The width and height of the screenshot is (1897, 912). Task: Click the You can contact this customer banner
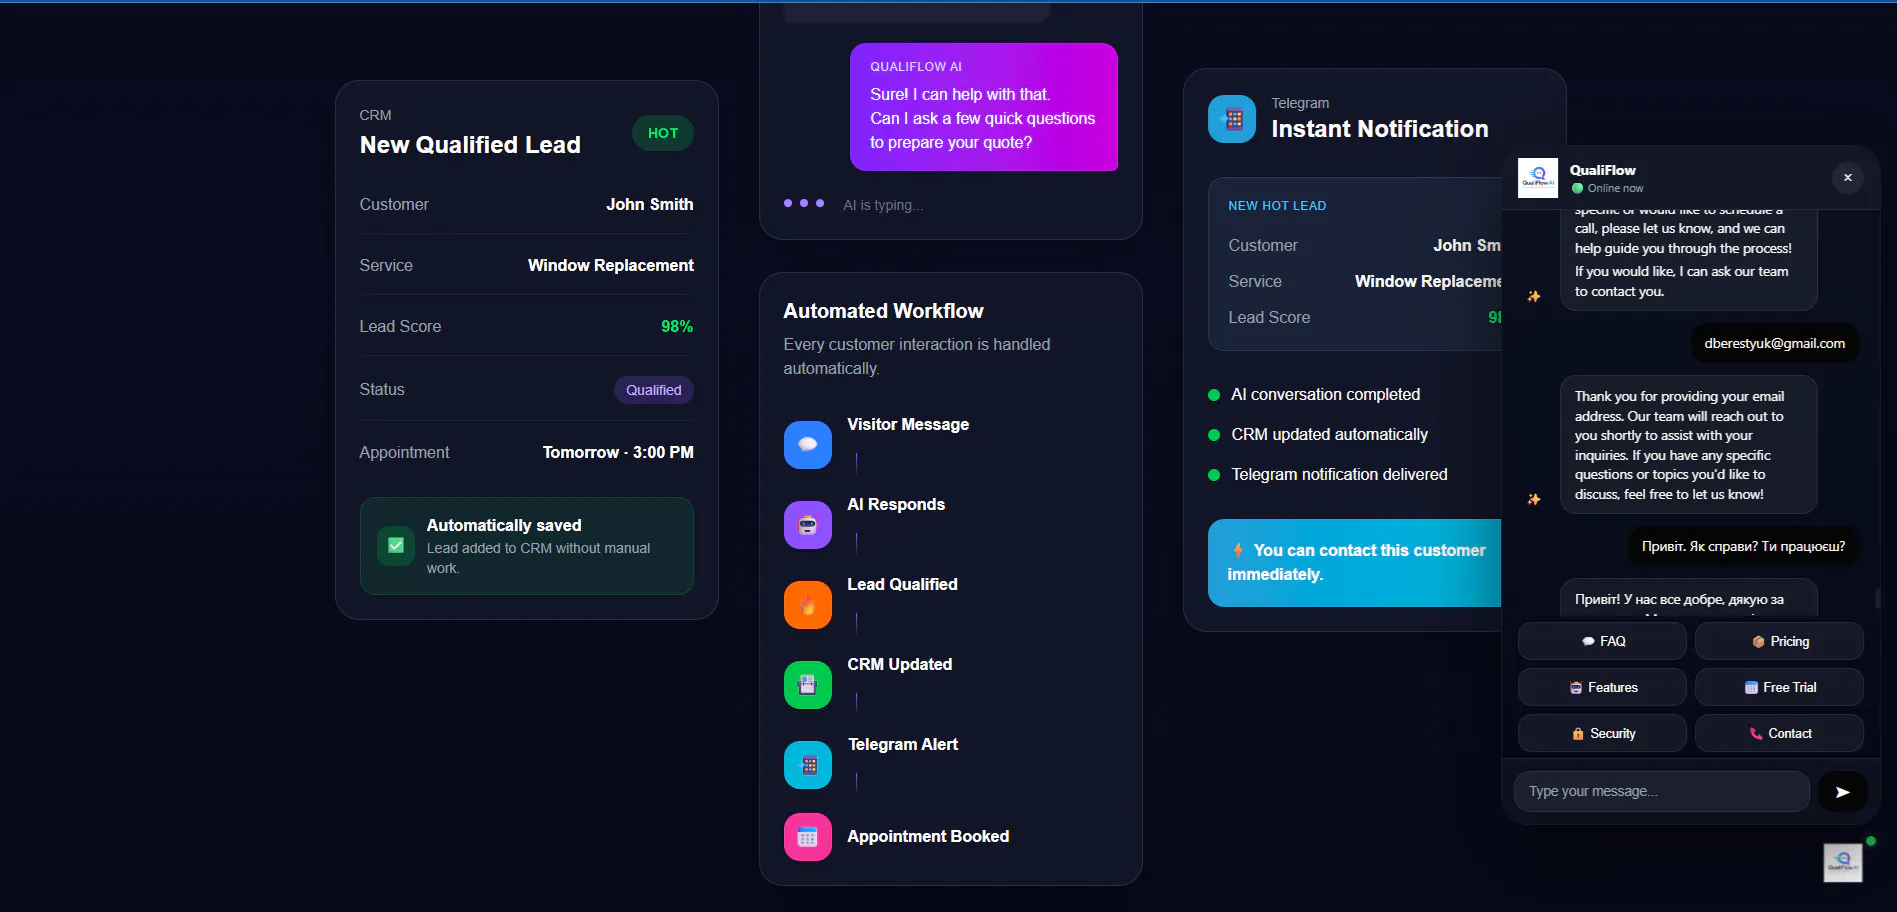(1355, 563)
